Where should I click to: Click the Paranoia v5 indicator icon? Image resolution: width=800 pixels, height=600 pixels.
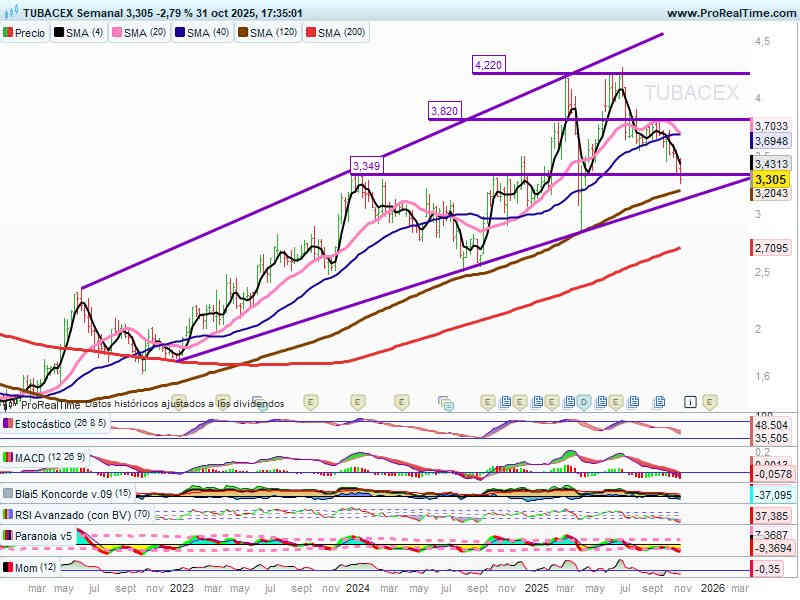click(8, 535)
